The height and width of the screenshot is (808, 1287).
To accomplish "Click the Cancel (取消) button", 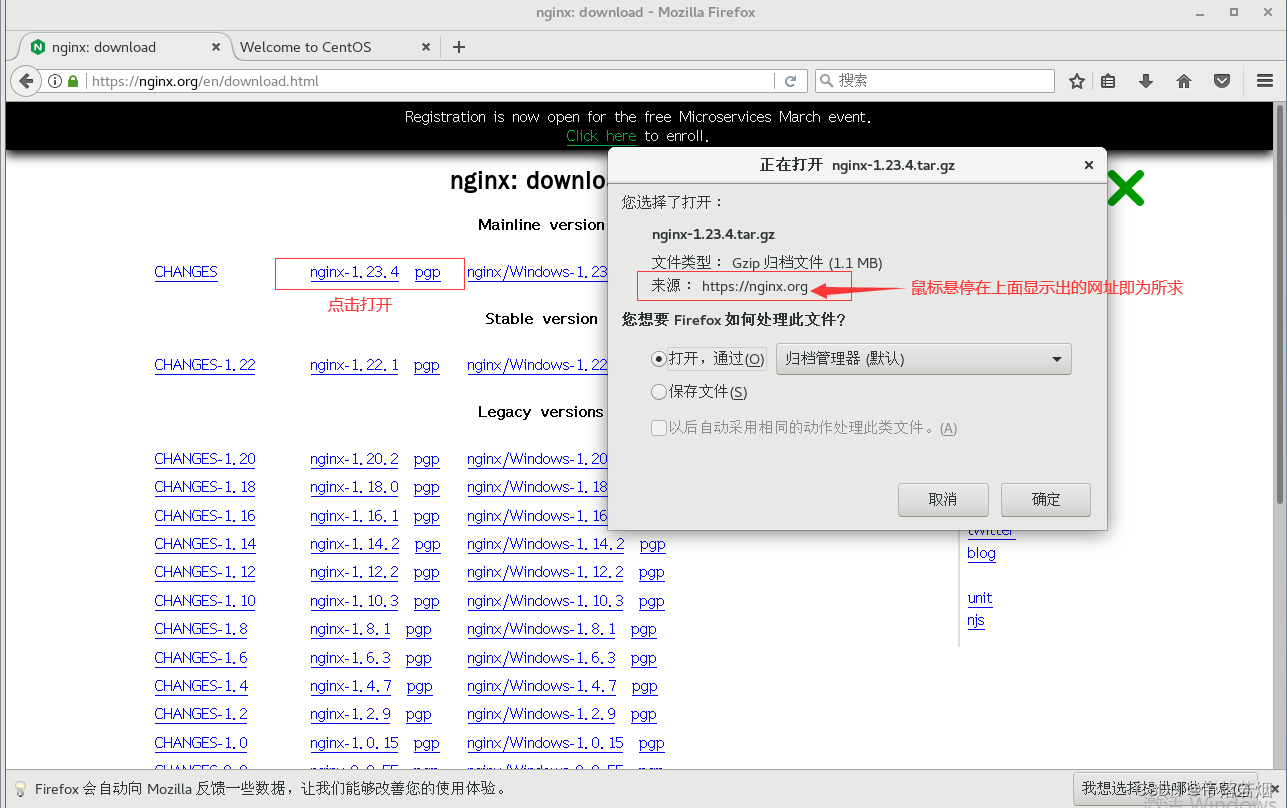I will pyautogui.click(x=943, y=500).
